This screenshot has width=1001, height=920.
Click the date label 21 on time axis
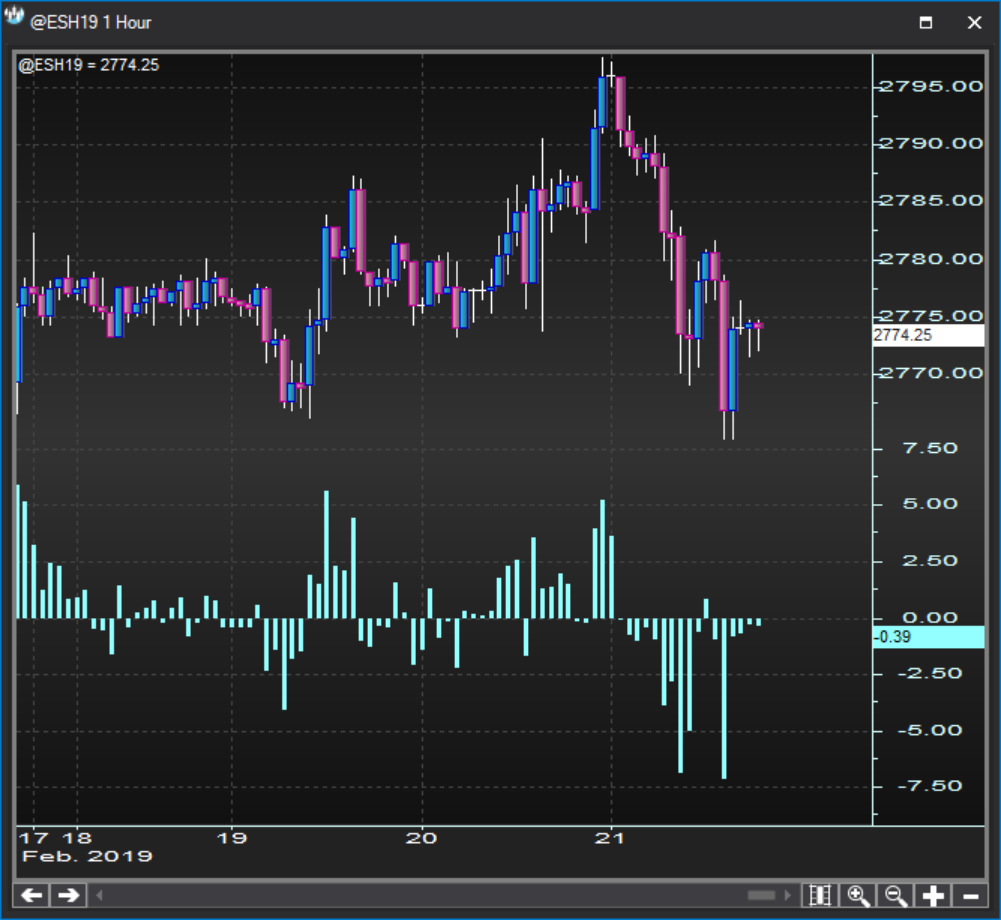(610, 838)
